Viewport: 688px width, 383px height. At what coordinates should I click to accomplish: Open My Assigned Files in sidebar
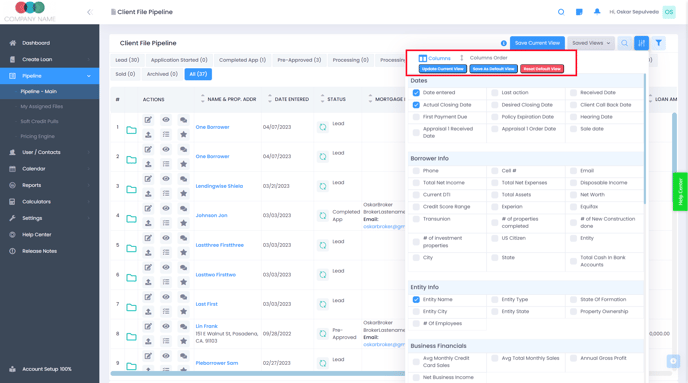[42, 106]
